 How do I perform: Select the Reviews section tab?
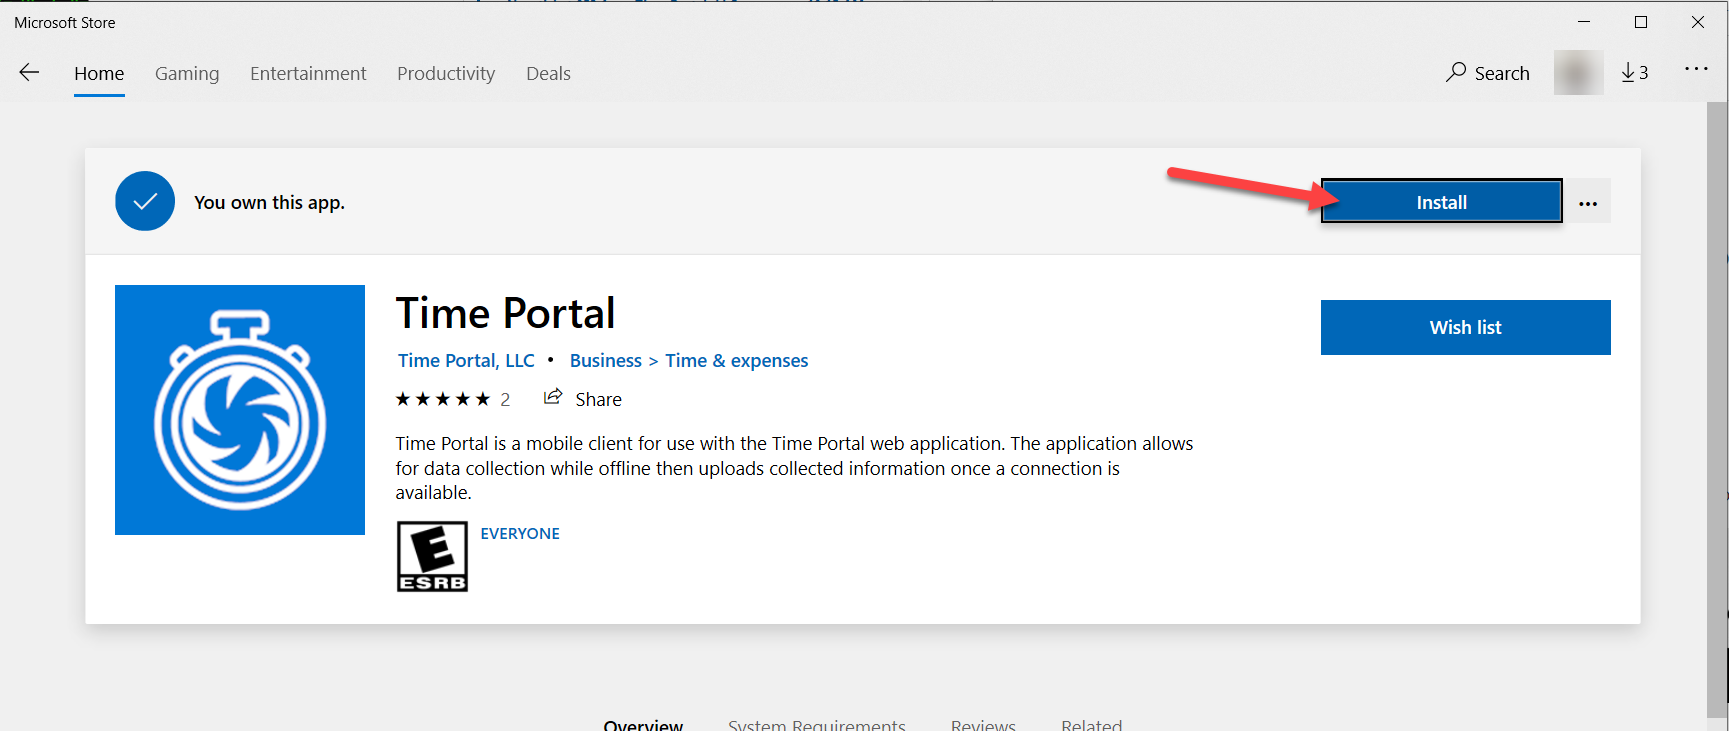click(983, 724)
